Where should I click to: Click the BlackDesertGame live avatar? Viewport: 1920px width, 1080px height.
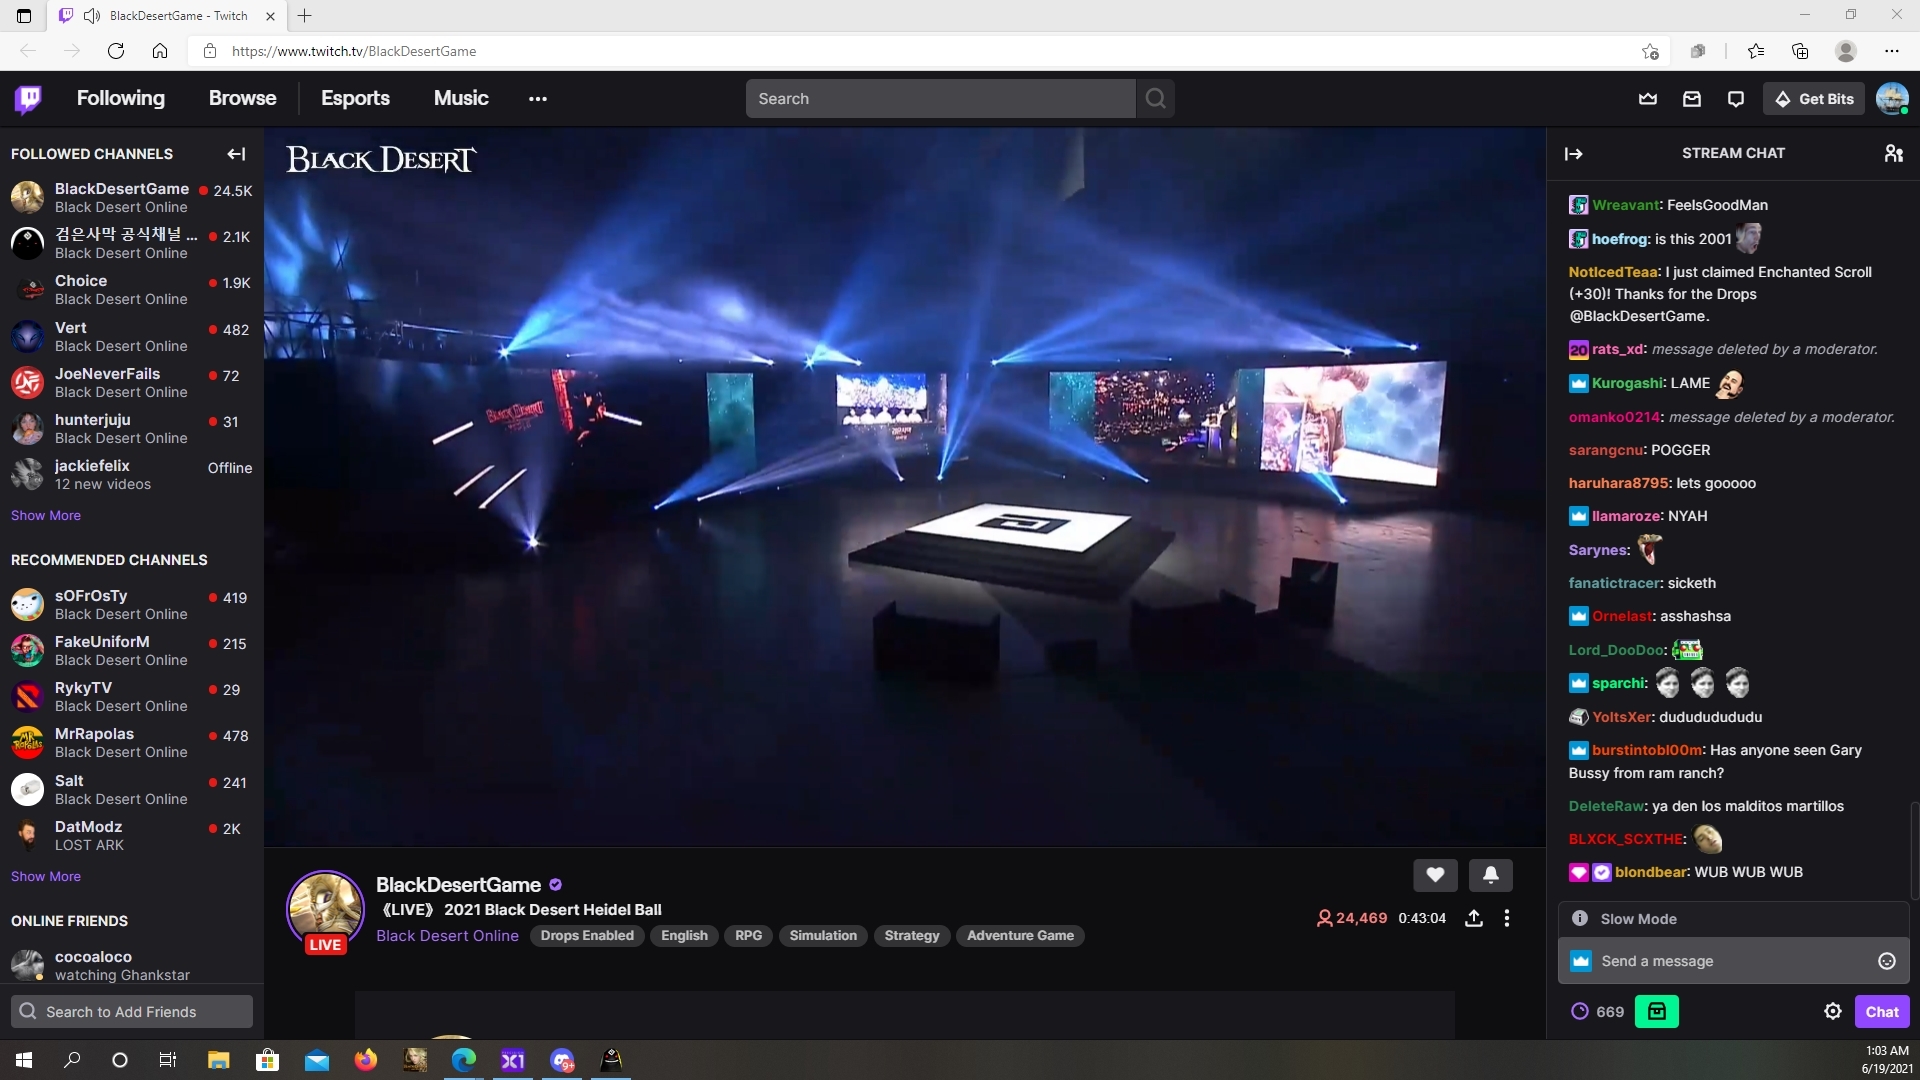[x=326, y=909]
